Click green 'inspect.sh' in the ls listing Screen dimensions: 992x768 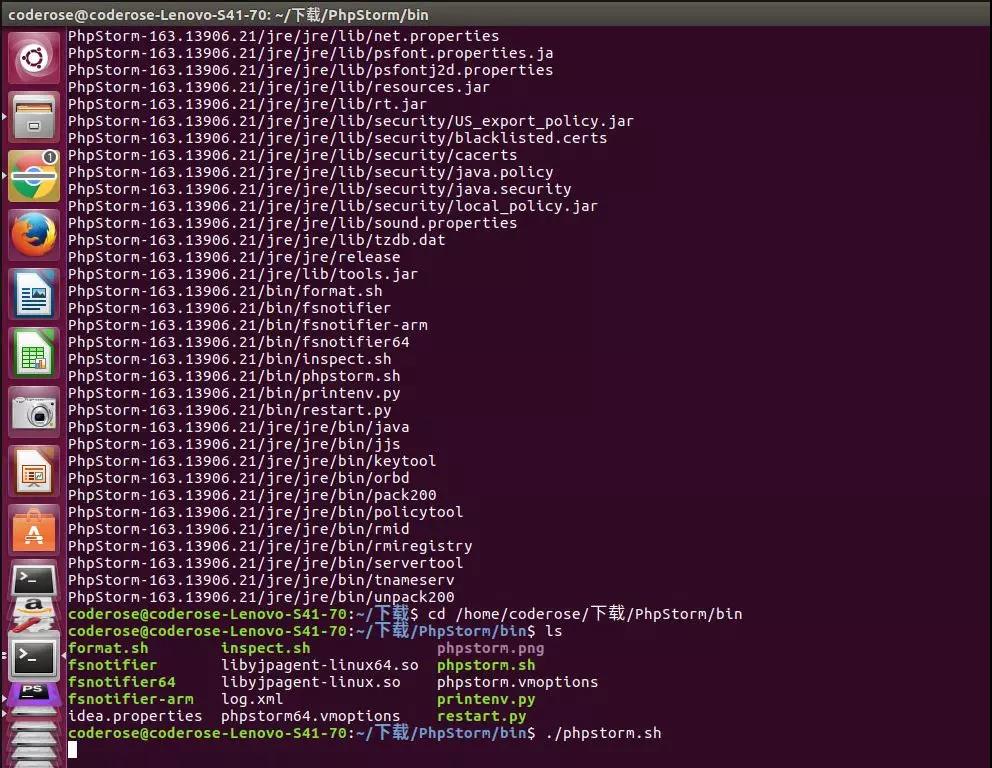point(266,648)
